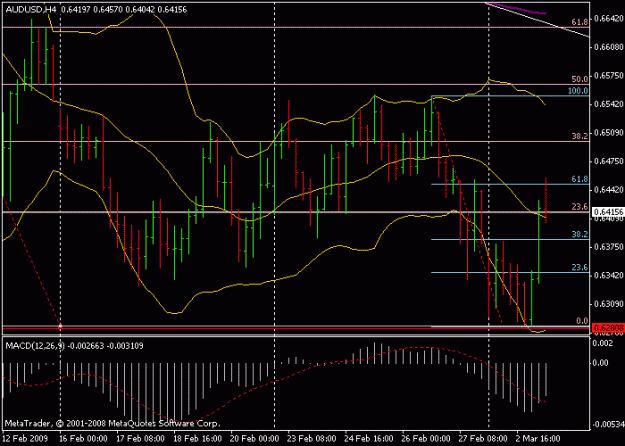The width and height of the screenshot is (625, 446).
Task: Click the 0.65090 price axis label
Action: (x=608, y=132)
